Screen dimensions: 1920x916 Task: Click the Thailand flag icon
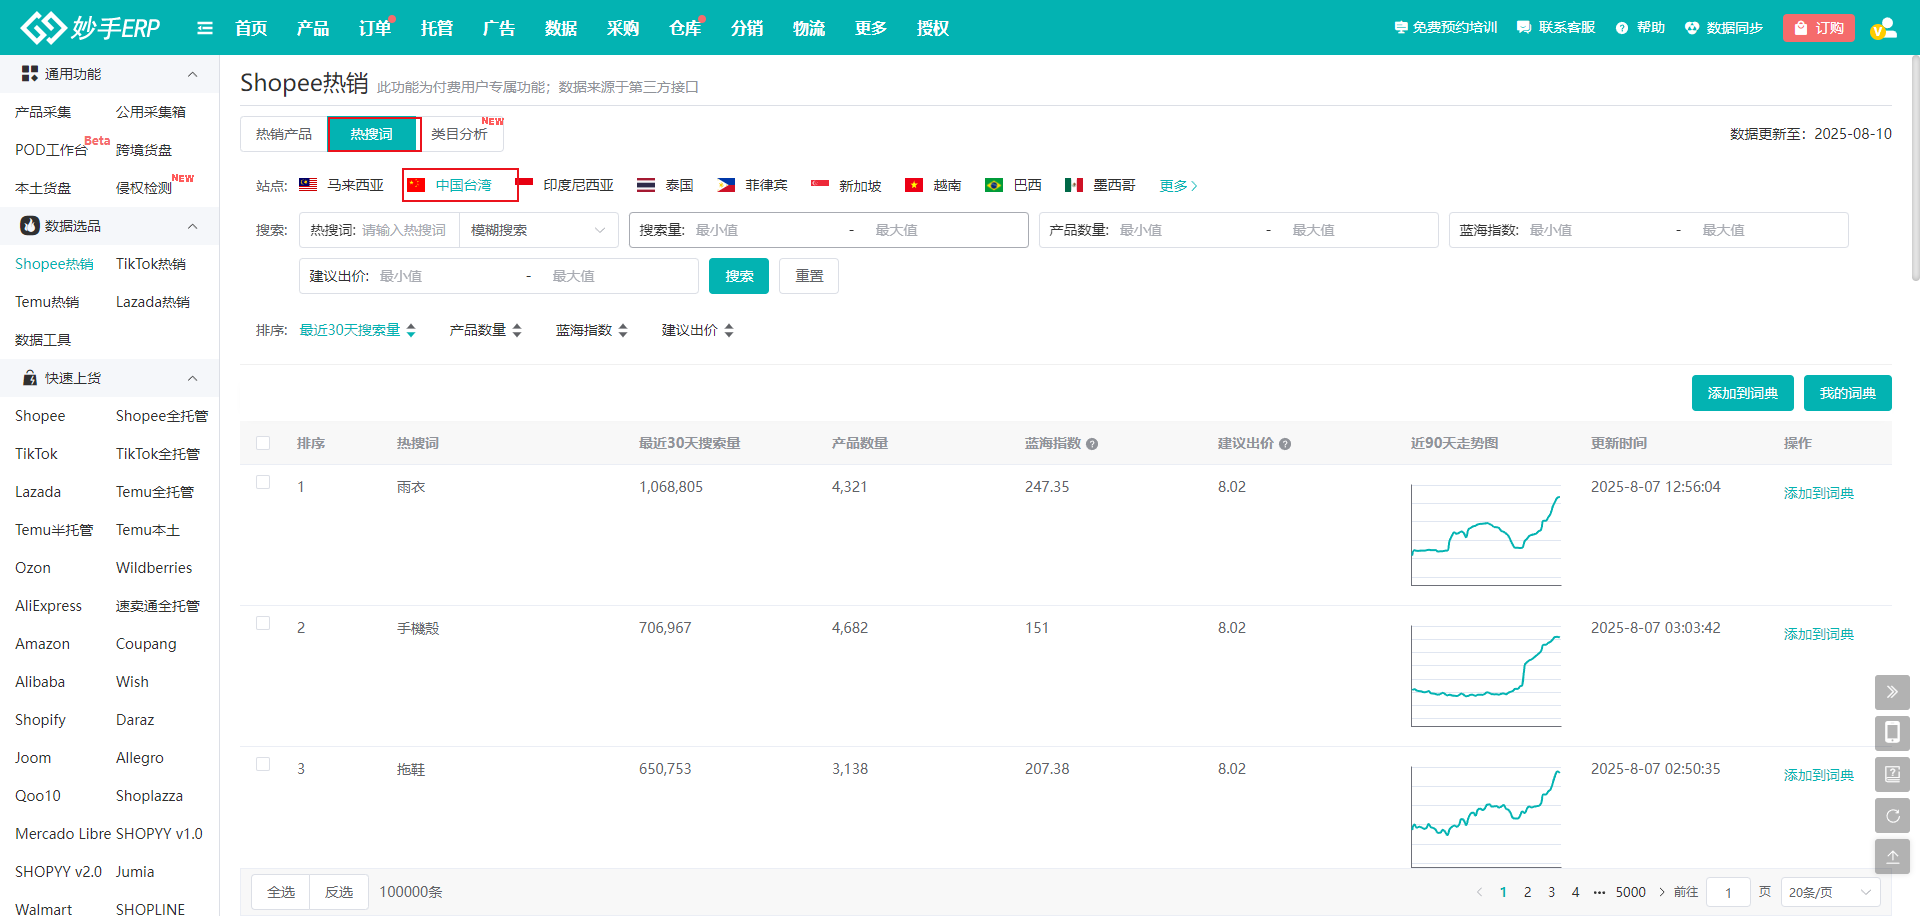[646, 185]
